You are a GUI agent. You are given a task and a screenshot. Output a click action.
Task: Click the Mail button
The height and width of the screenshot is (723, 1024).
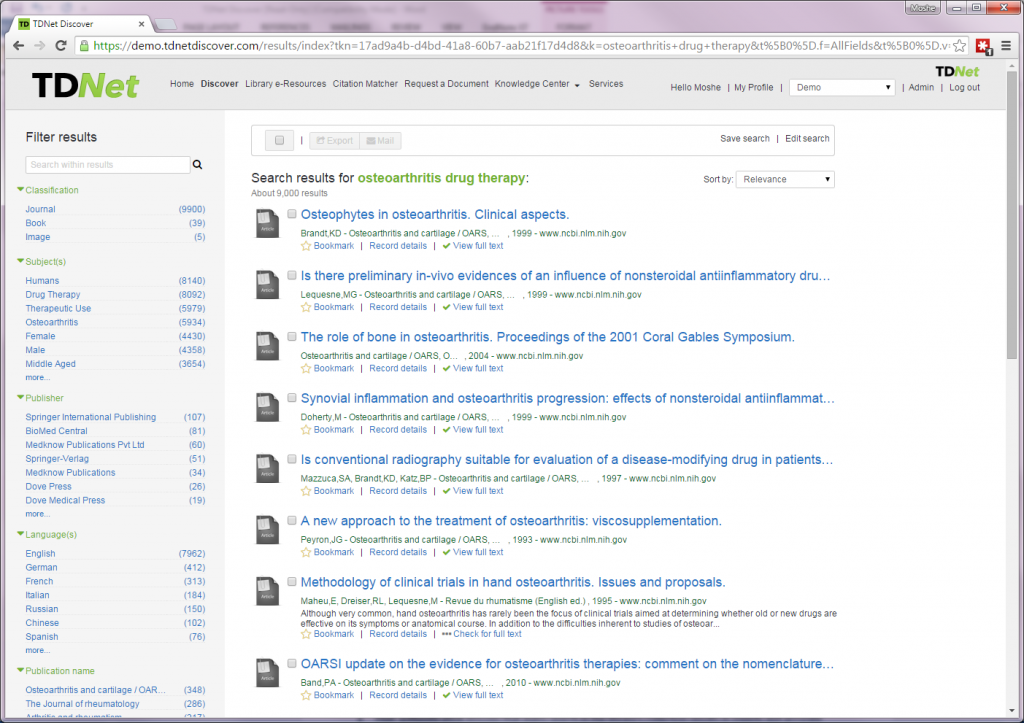(380, 140)
